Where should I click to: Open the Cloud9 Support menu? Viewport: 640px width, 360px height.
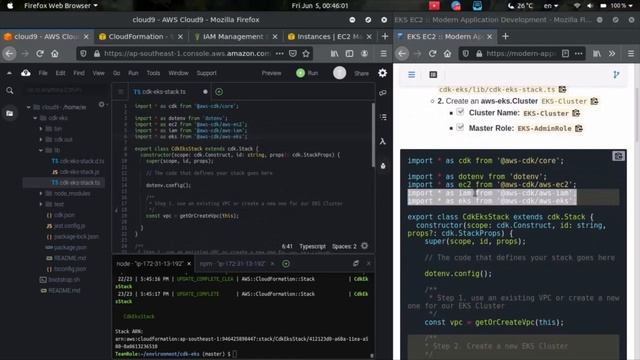[207, 73]
